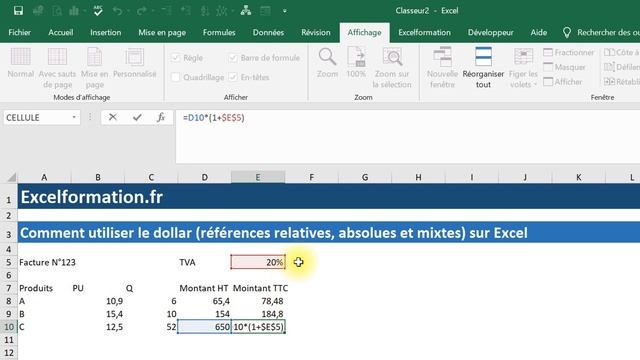The image size is (640, 360).
Task: Choose Mise en page view
Action: coord(95,68)
